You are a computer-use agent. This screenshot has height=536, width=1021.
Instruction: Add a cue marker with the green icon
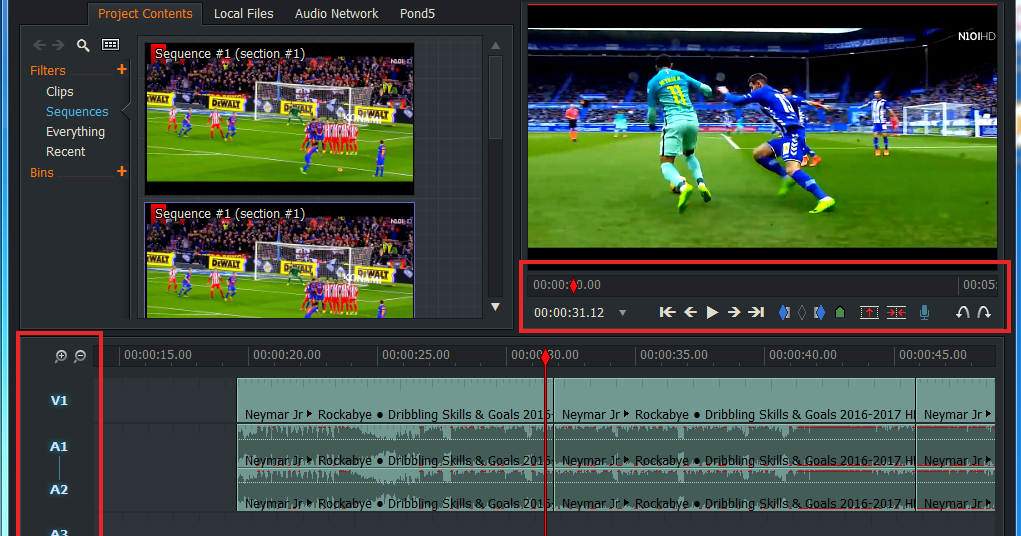coord(840,313)
